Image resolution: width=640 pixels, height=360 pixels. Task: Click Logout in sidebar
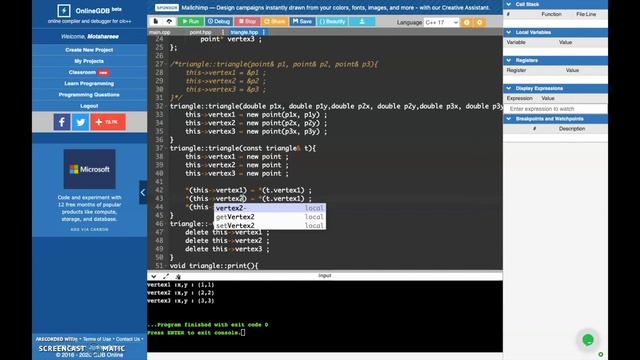(x=89, y=106)
